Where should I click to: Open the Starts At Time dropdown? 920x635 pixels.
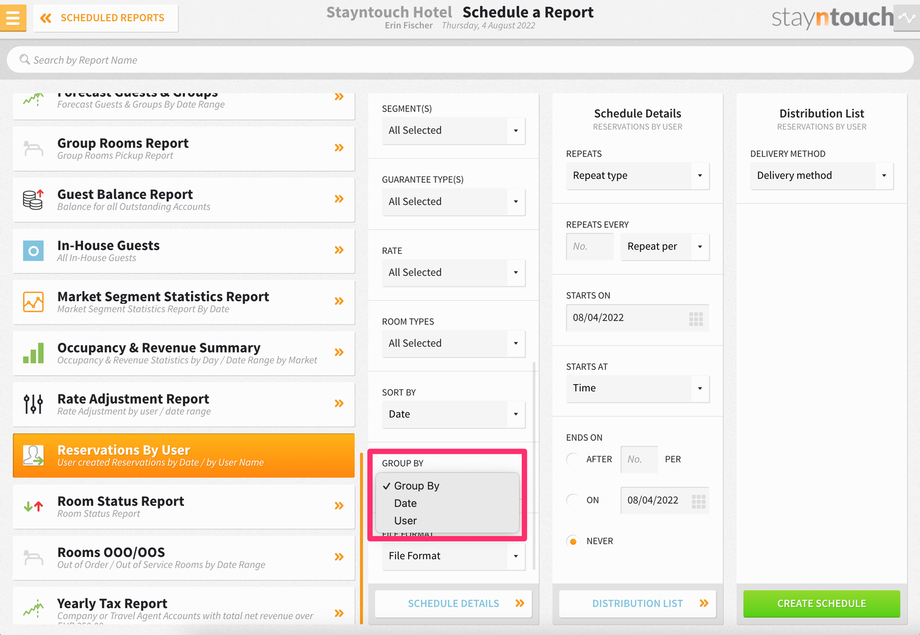click(637, 389)
